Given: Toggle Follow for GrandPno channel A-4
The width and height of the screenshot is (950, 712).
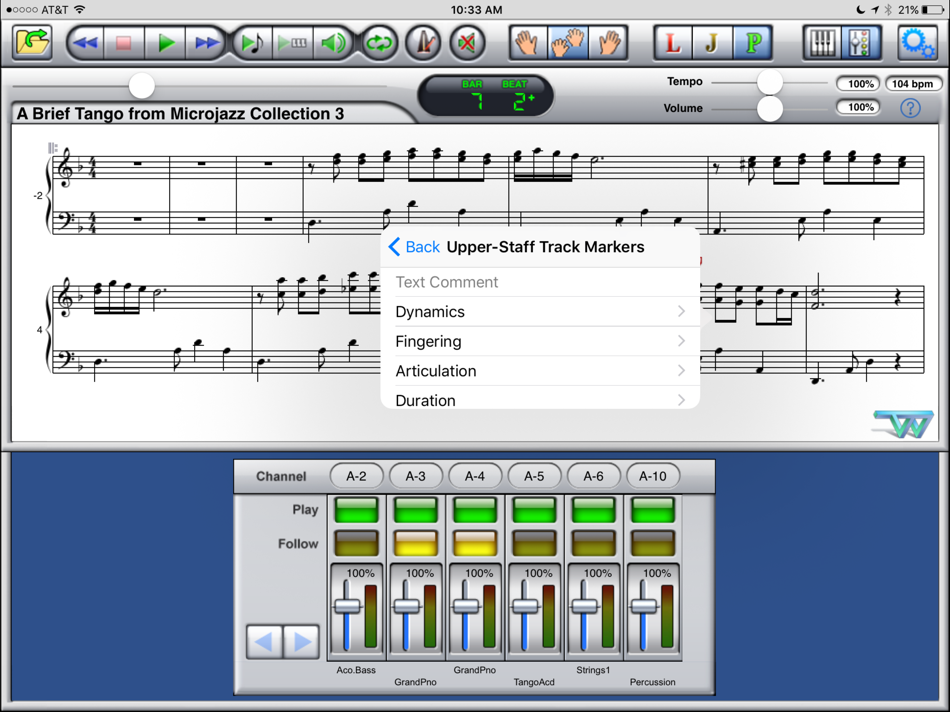Looking at the screenshot, I should pyautogui.click(x=475, y=544).
